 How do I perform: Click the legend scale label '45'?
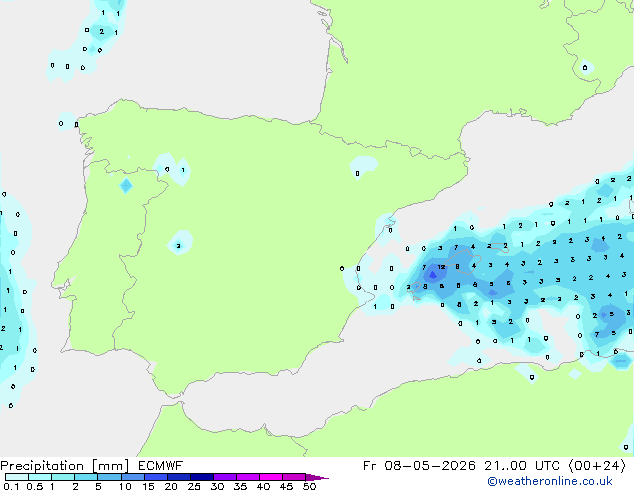286,486
